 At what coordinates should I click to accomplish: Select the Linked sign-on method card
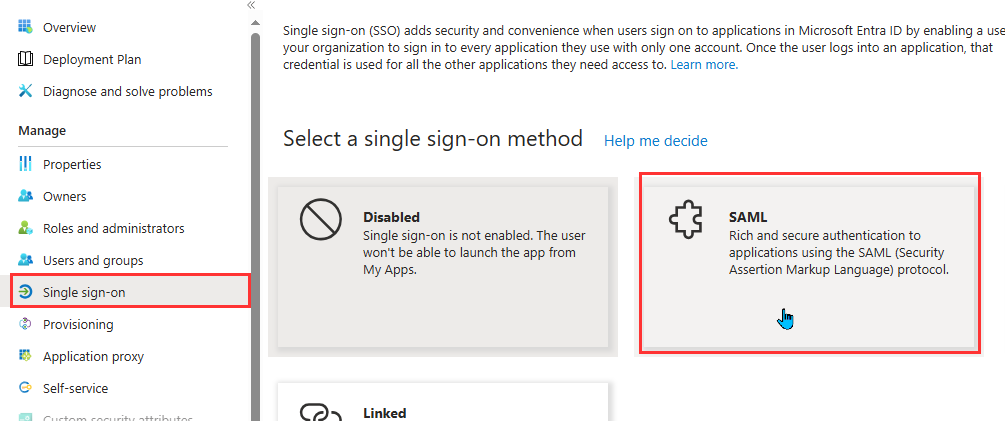(443, 402)
